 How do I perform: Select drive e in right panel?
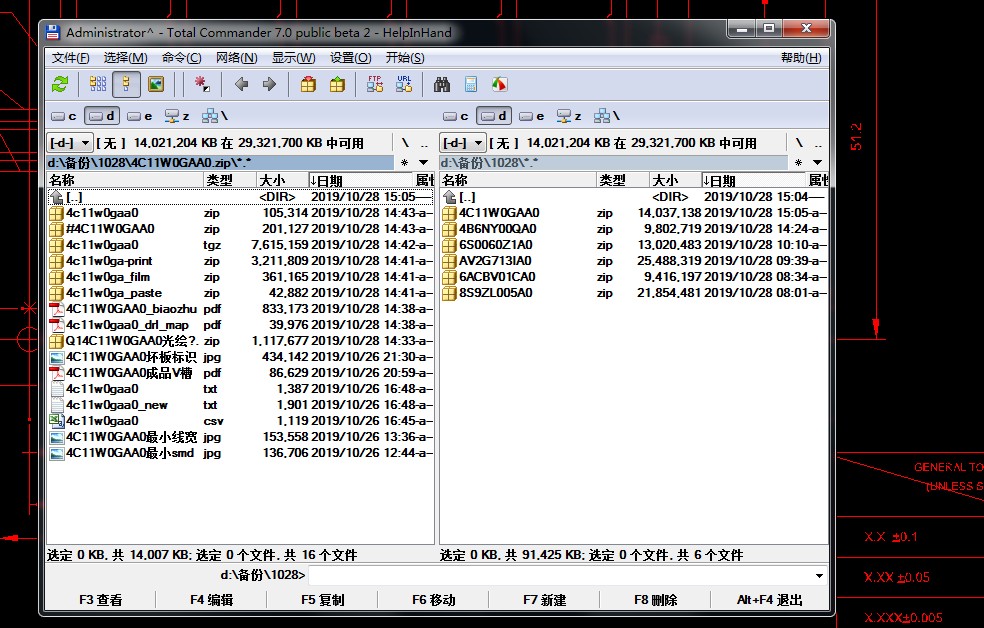click(x=532, y=116)
